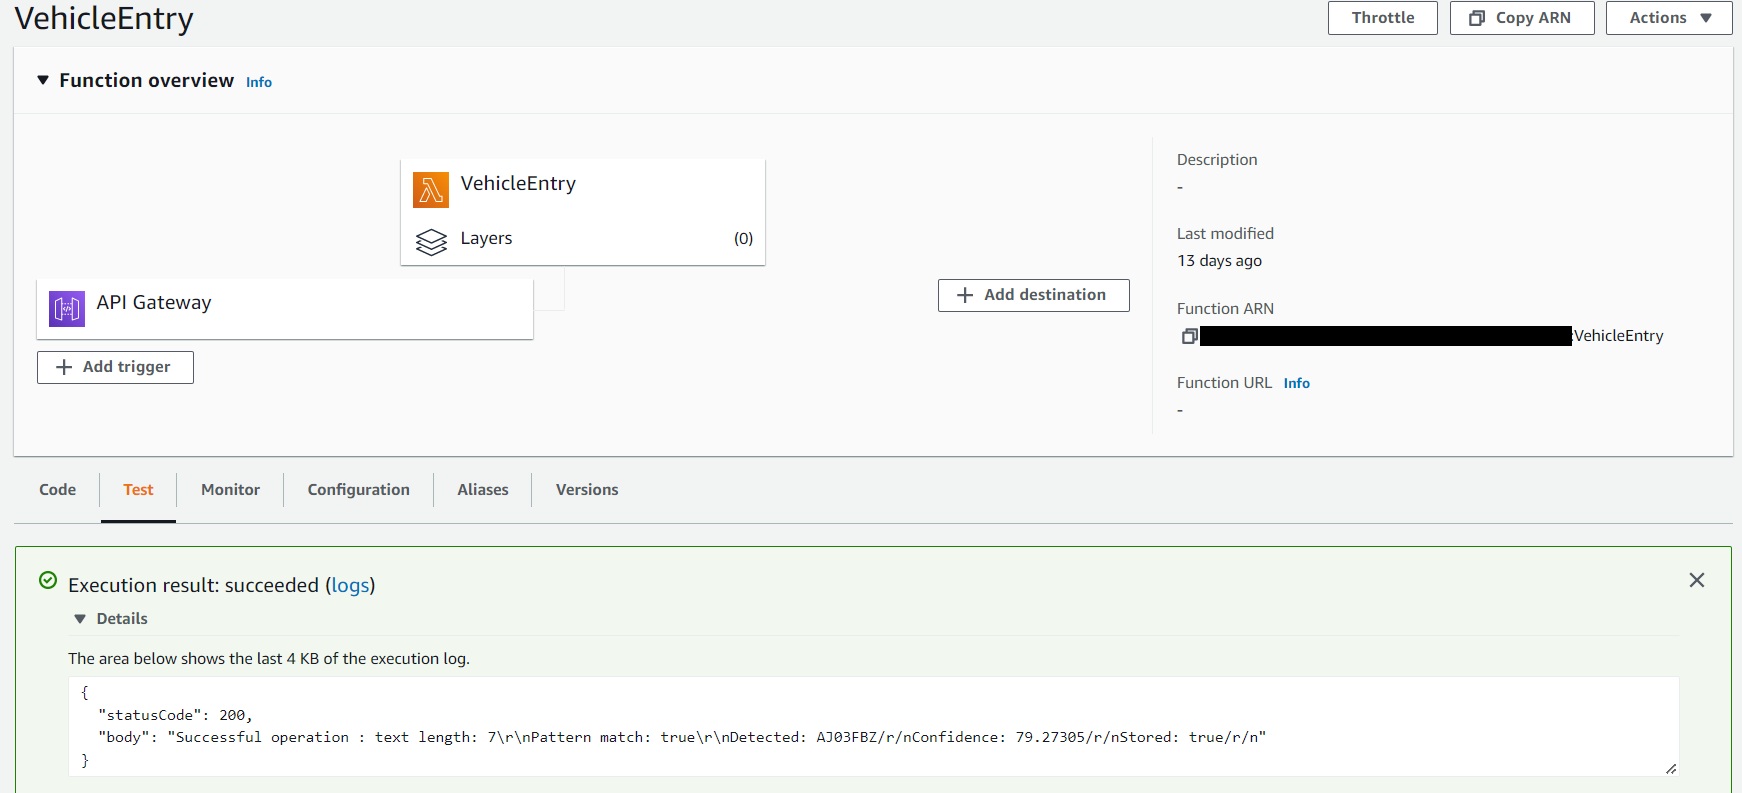Click the Layers stack icon
1742x793 pixels.
tap(431, 242)
